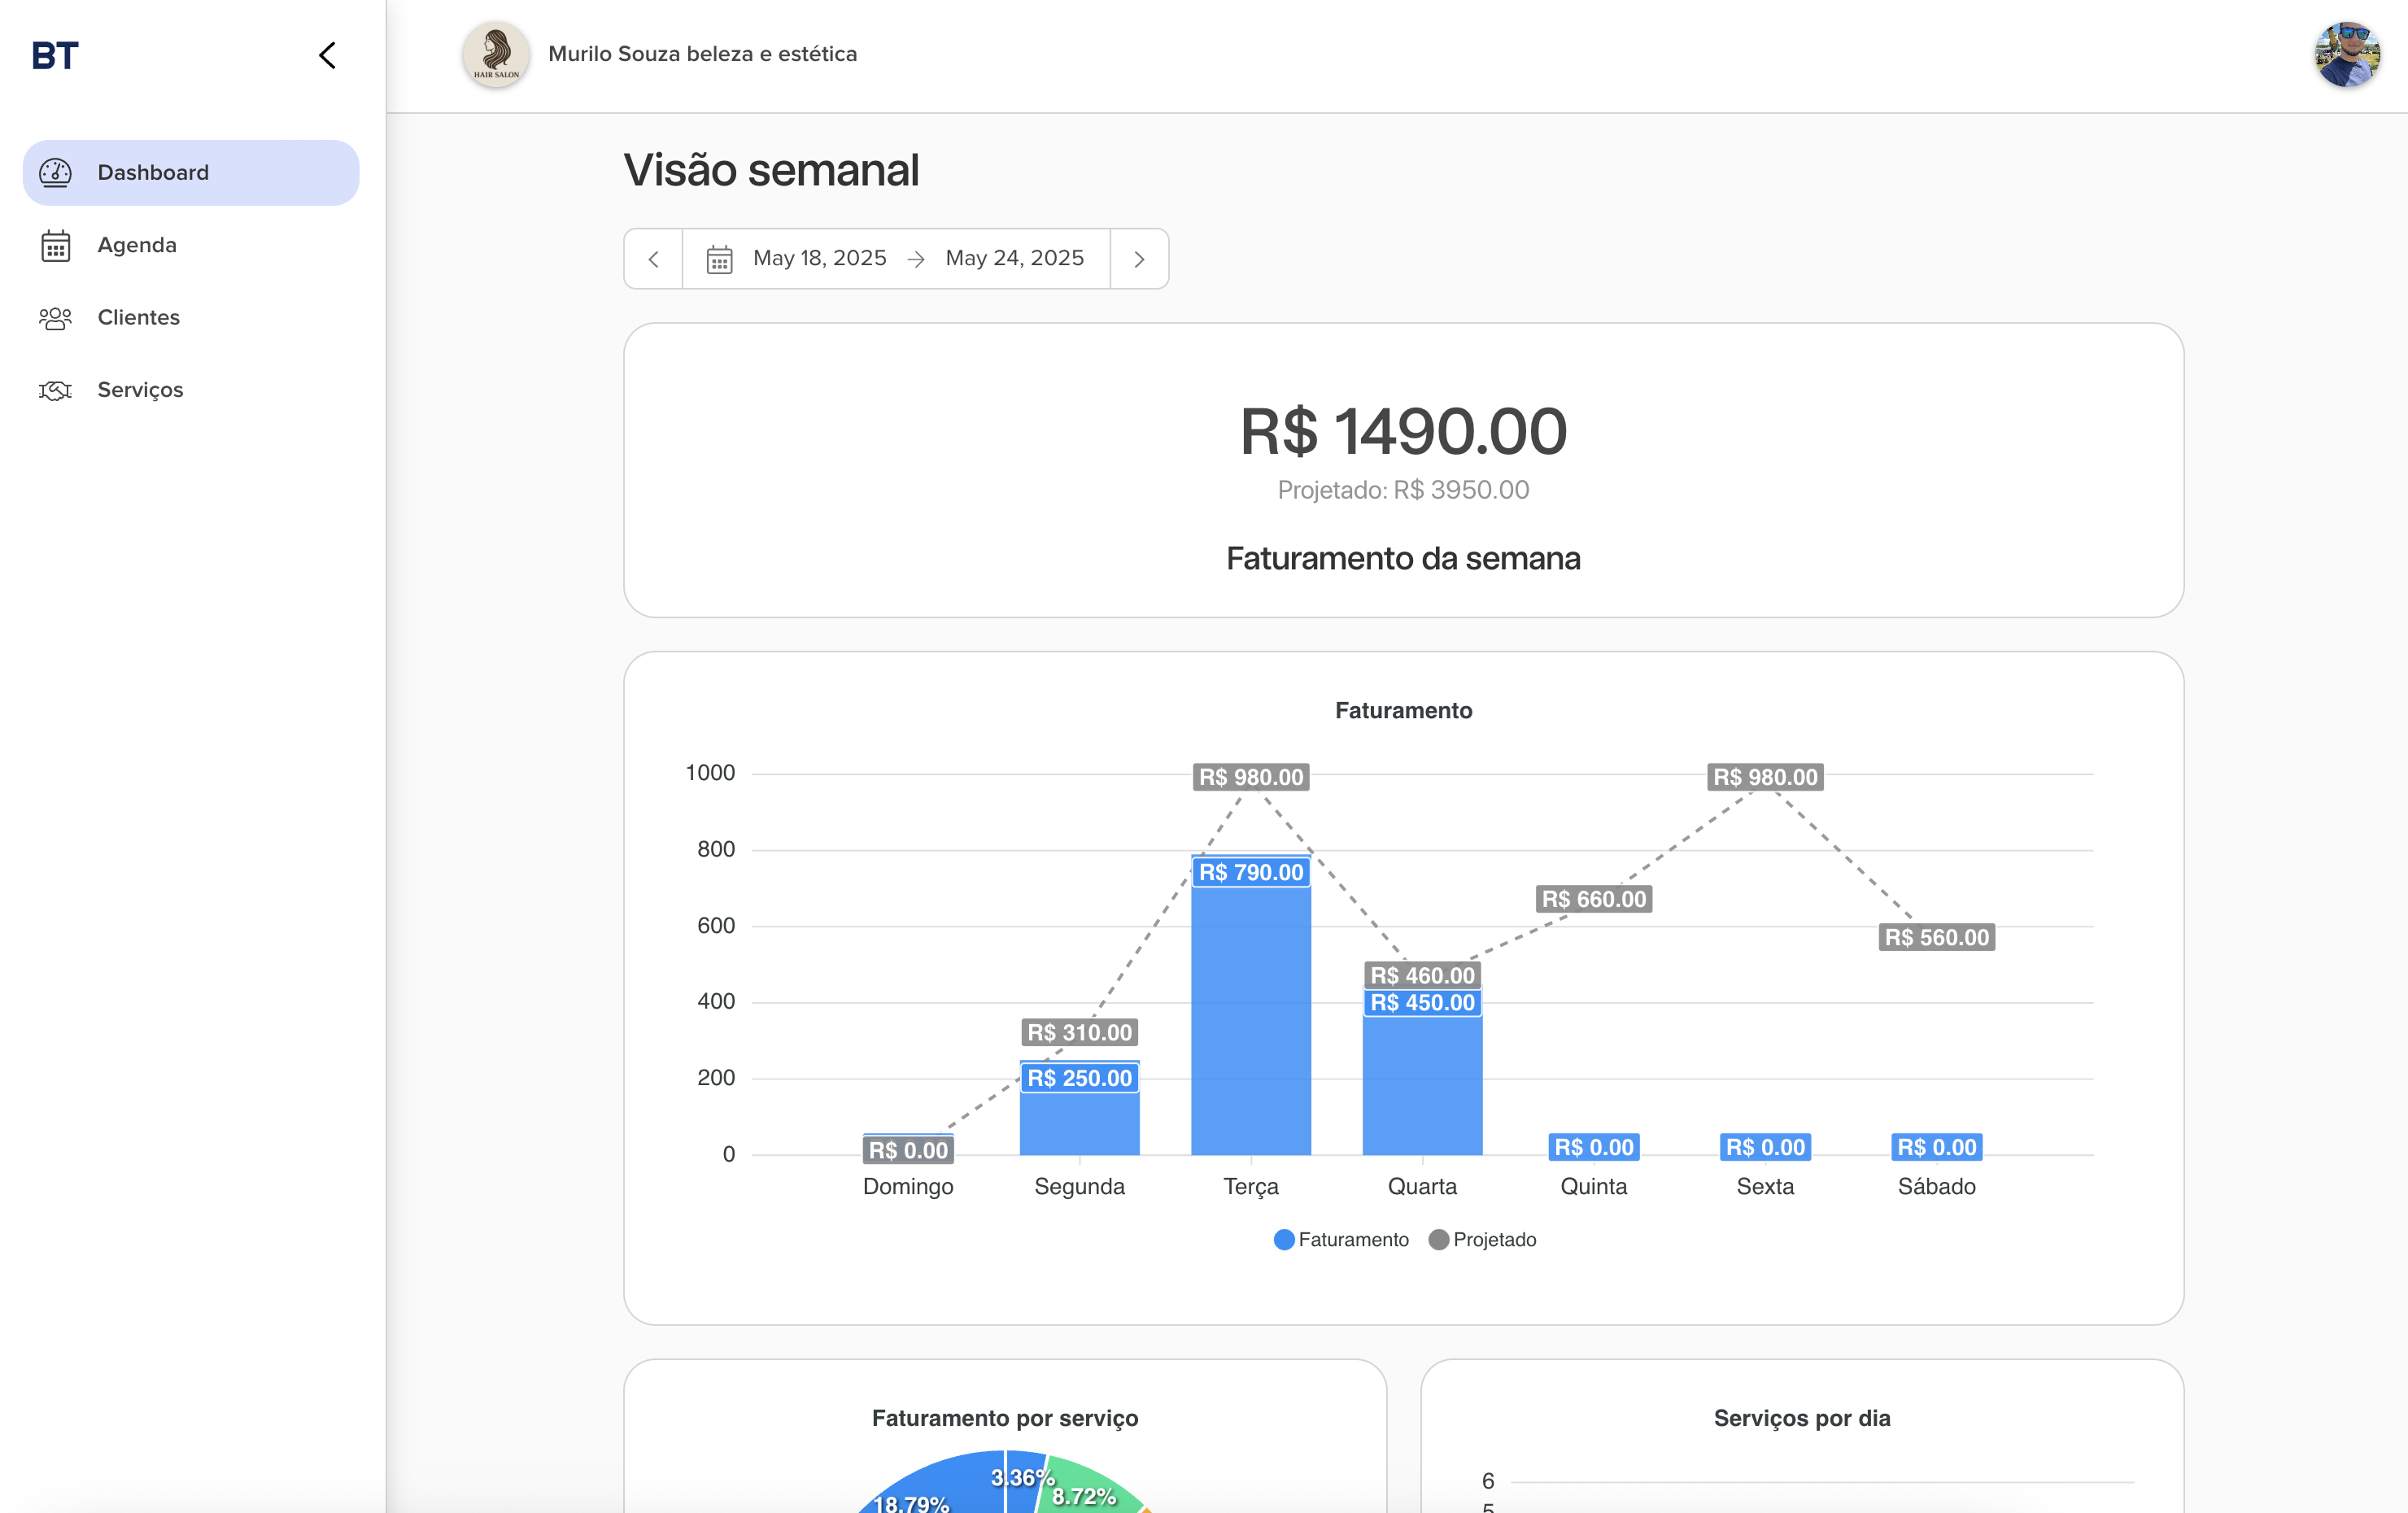Click the Segunda bar R$ 250.00 label
Viewport: 2408px width, 1513px height.
[1080, 1078]
